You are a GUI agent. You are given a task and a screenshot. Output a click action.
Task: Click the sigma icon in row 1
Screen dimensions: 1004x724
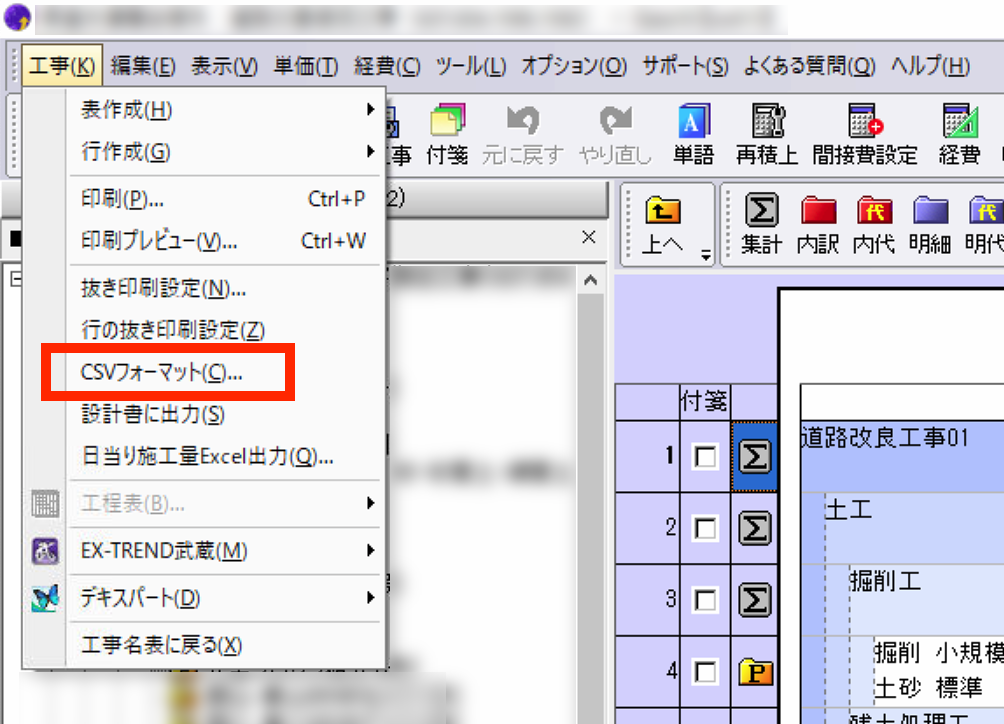coord(755,457)
